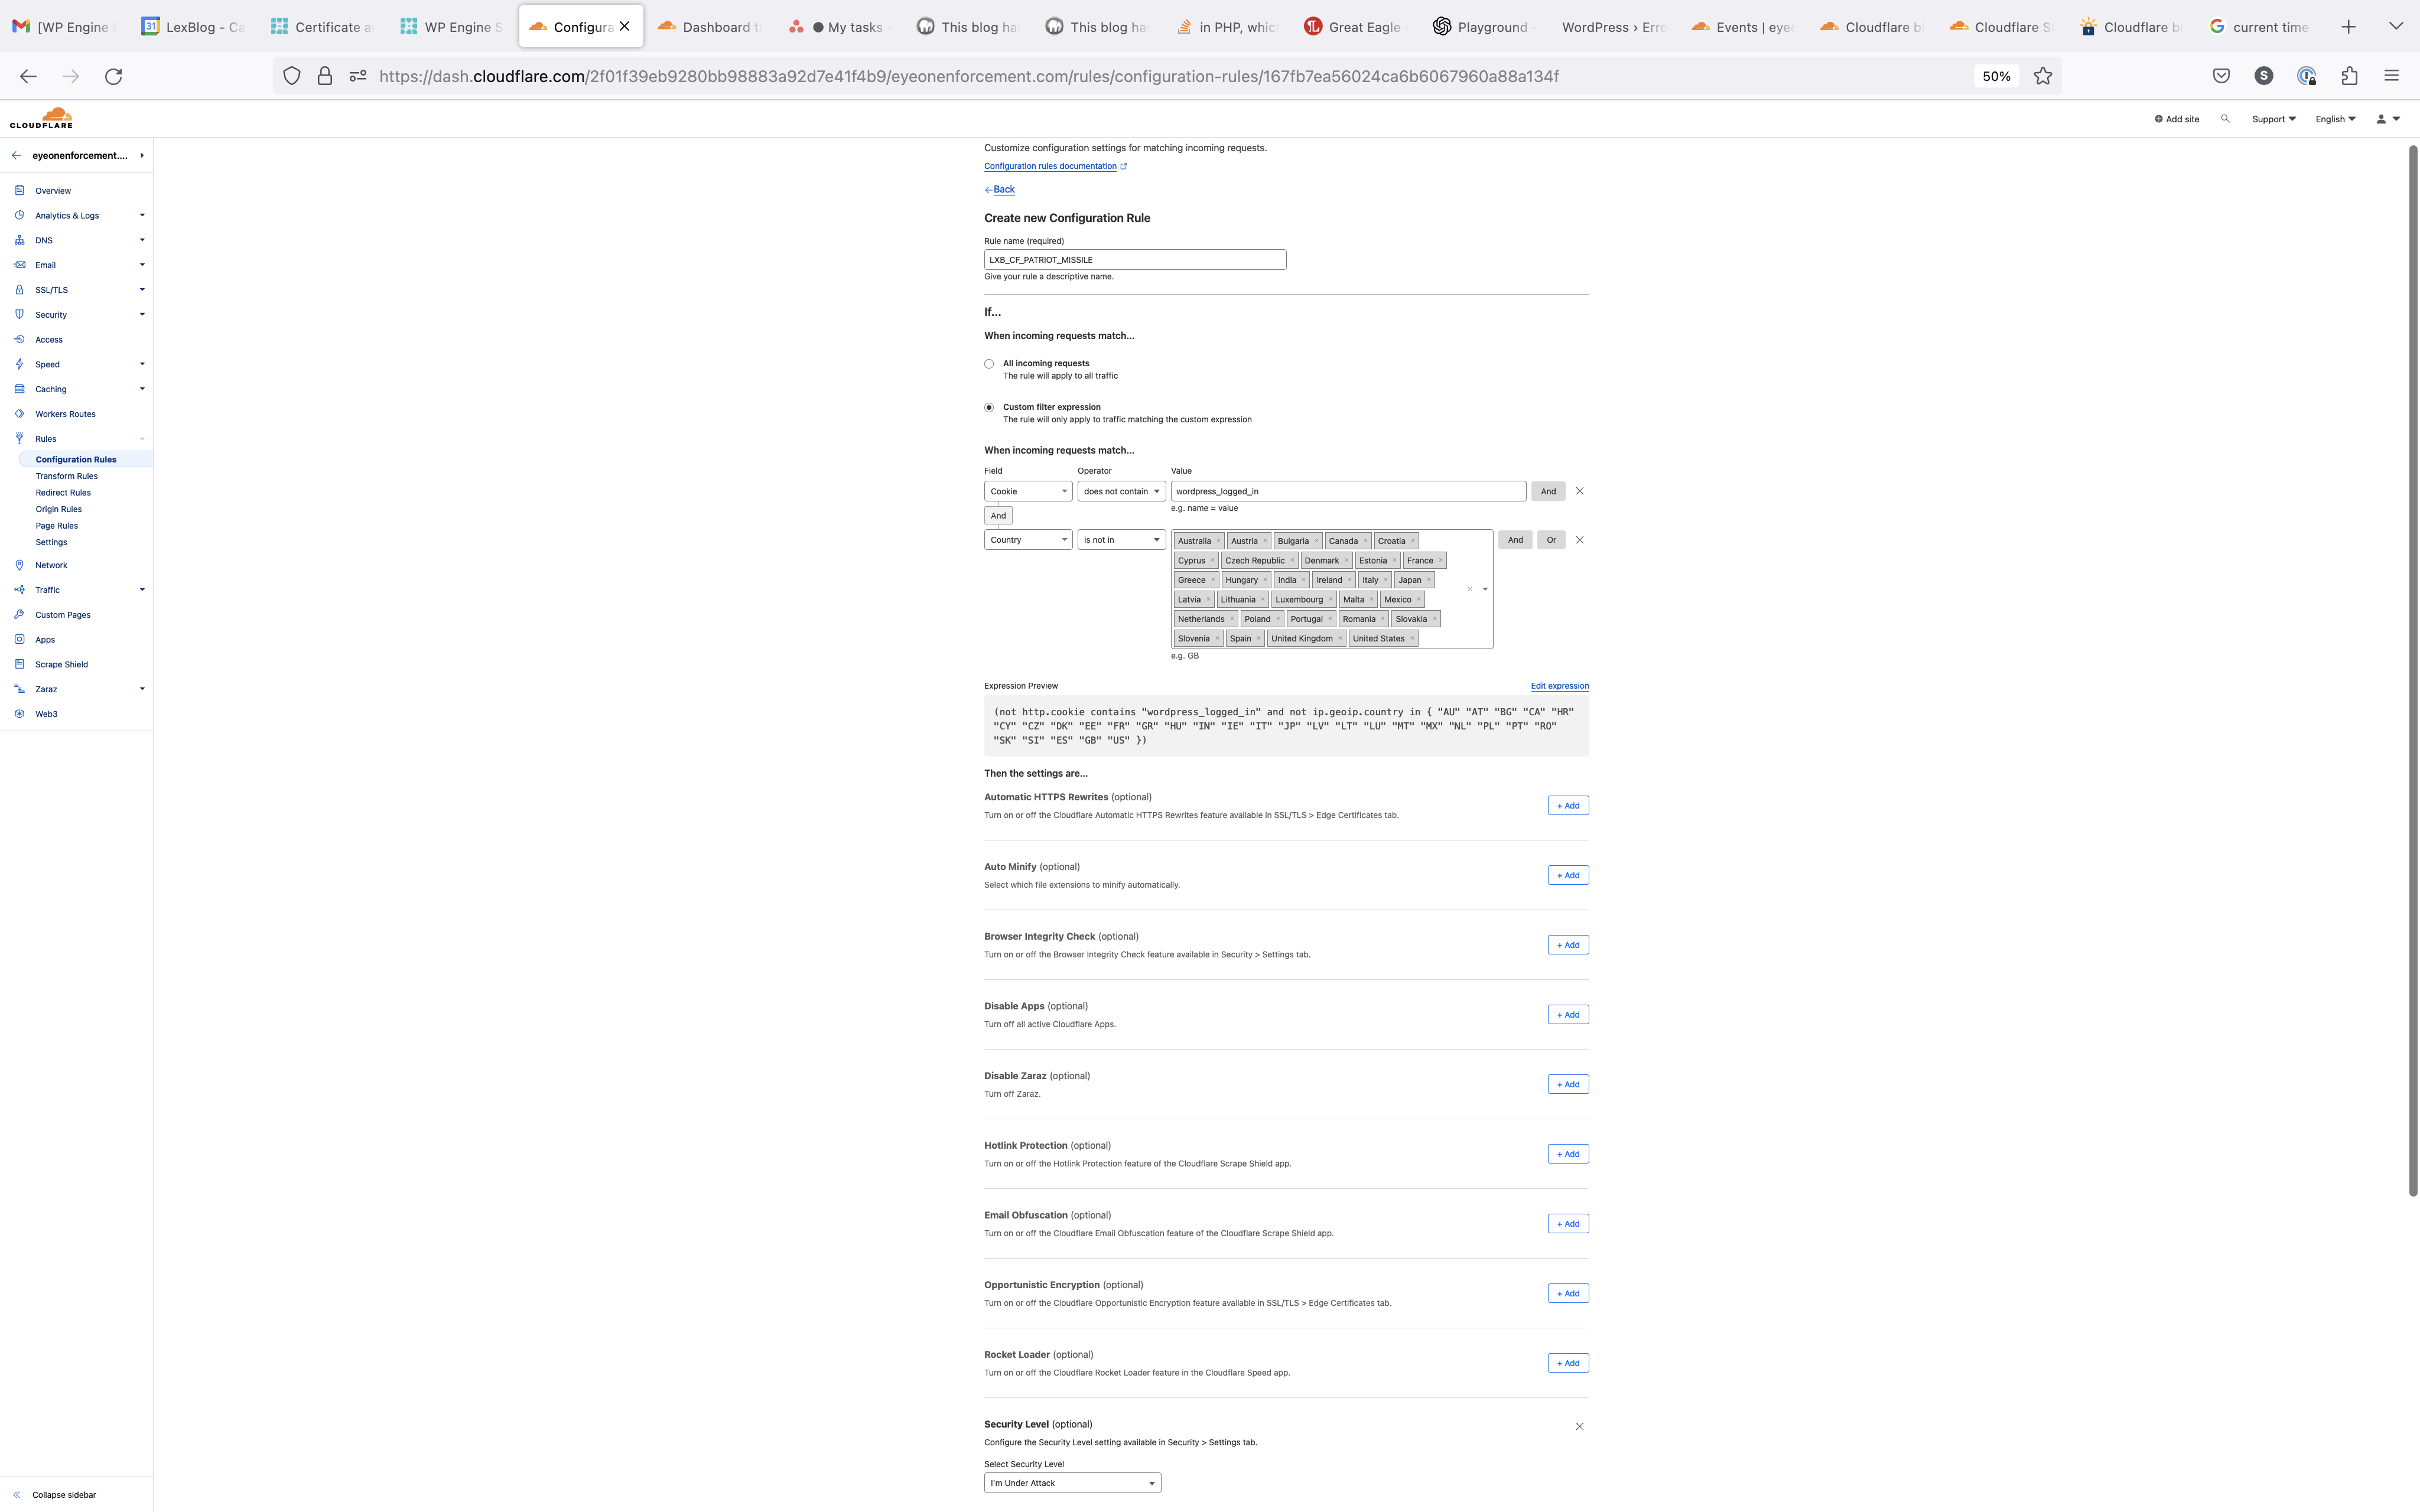
Task: Remove the Cookie filter row
Action: click(x=1580, y=491)
